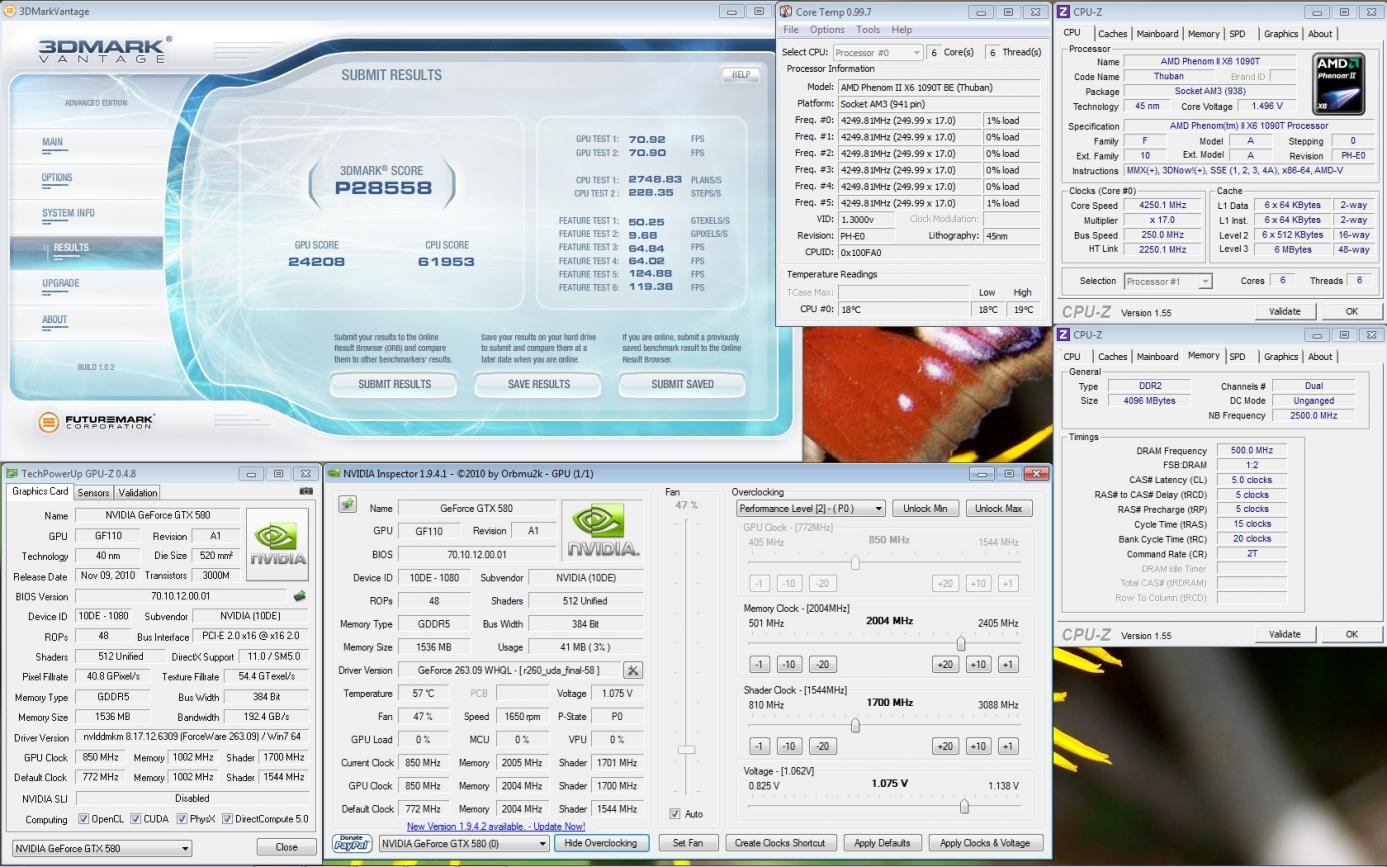
Task: Open the GPU-Z graphics card dropdown
Action: [101, 848]
